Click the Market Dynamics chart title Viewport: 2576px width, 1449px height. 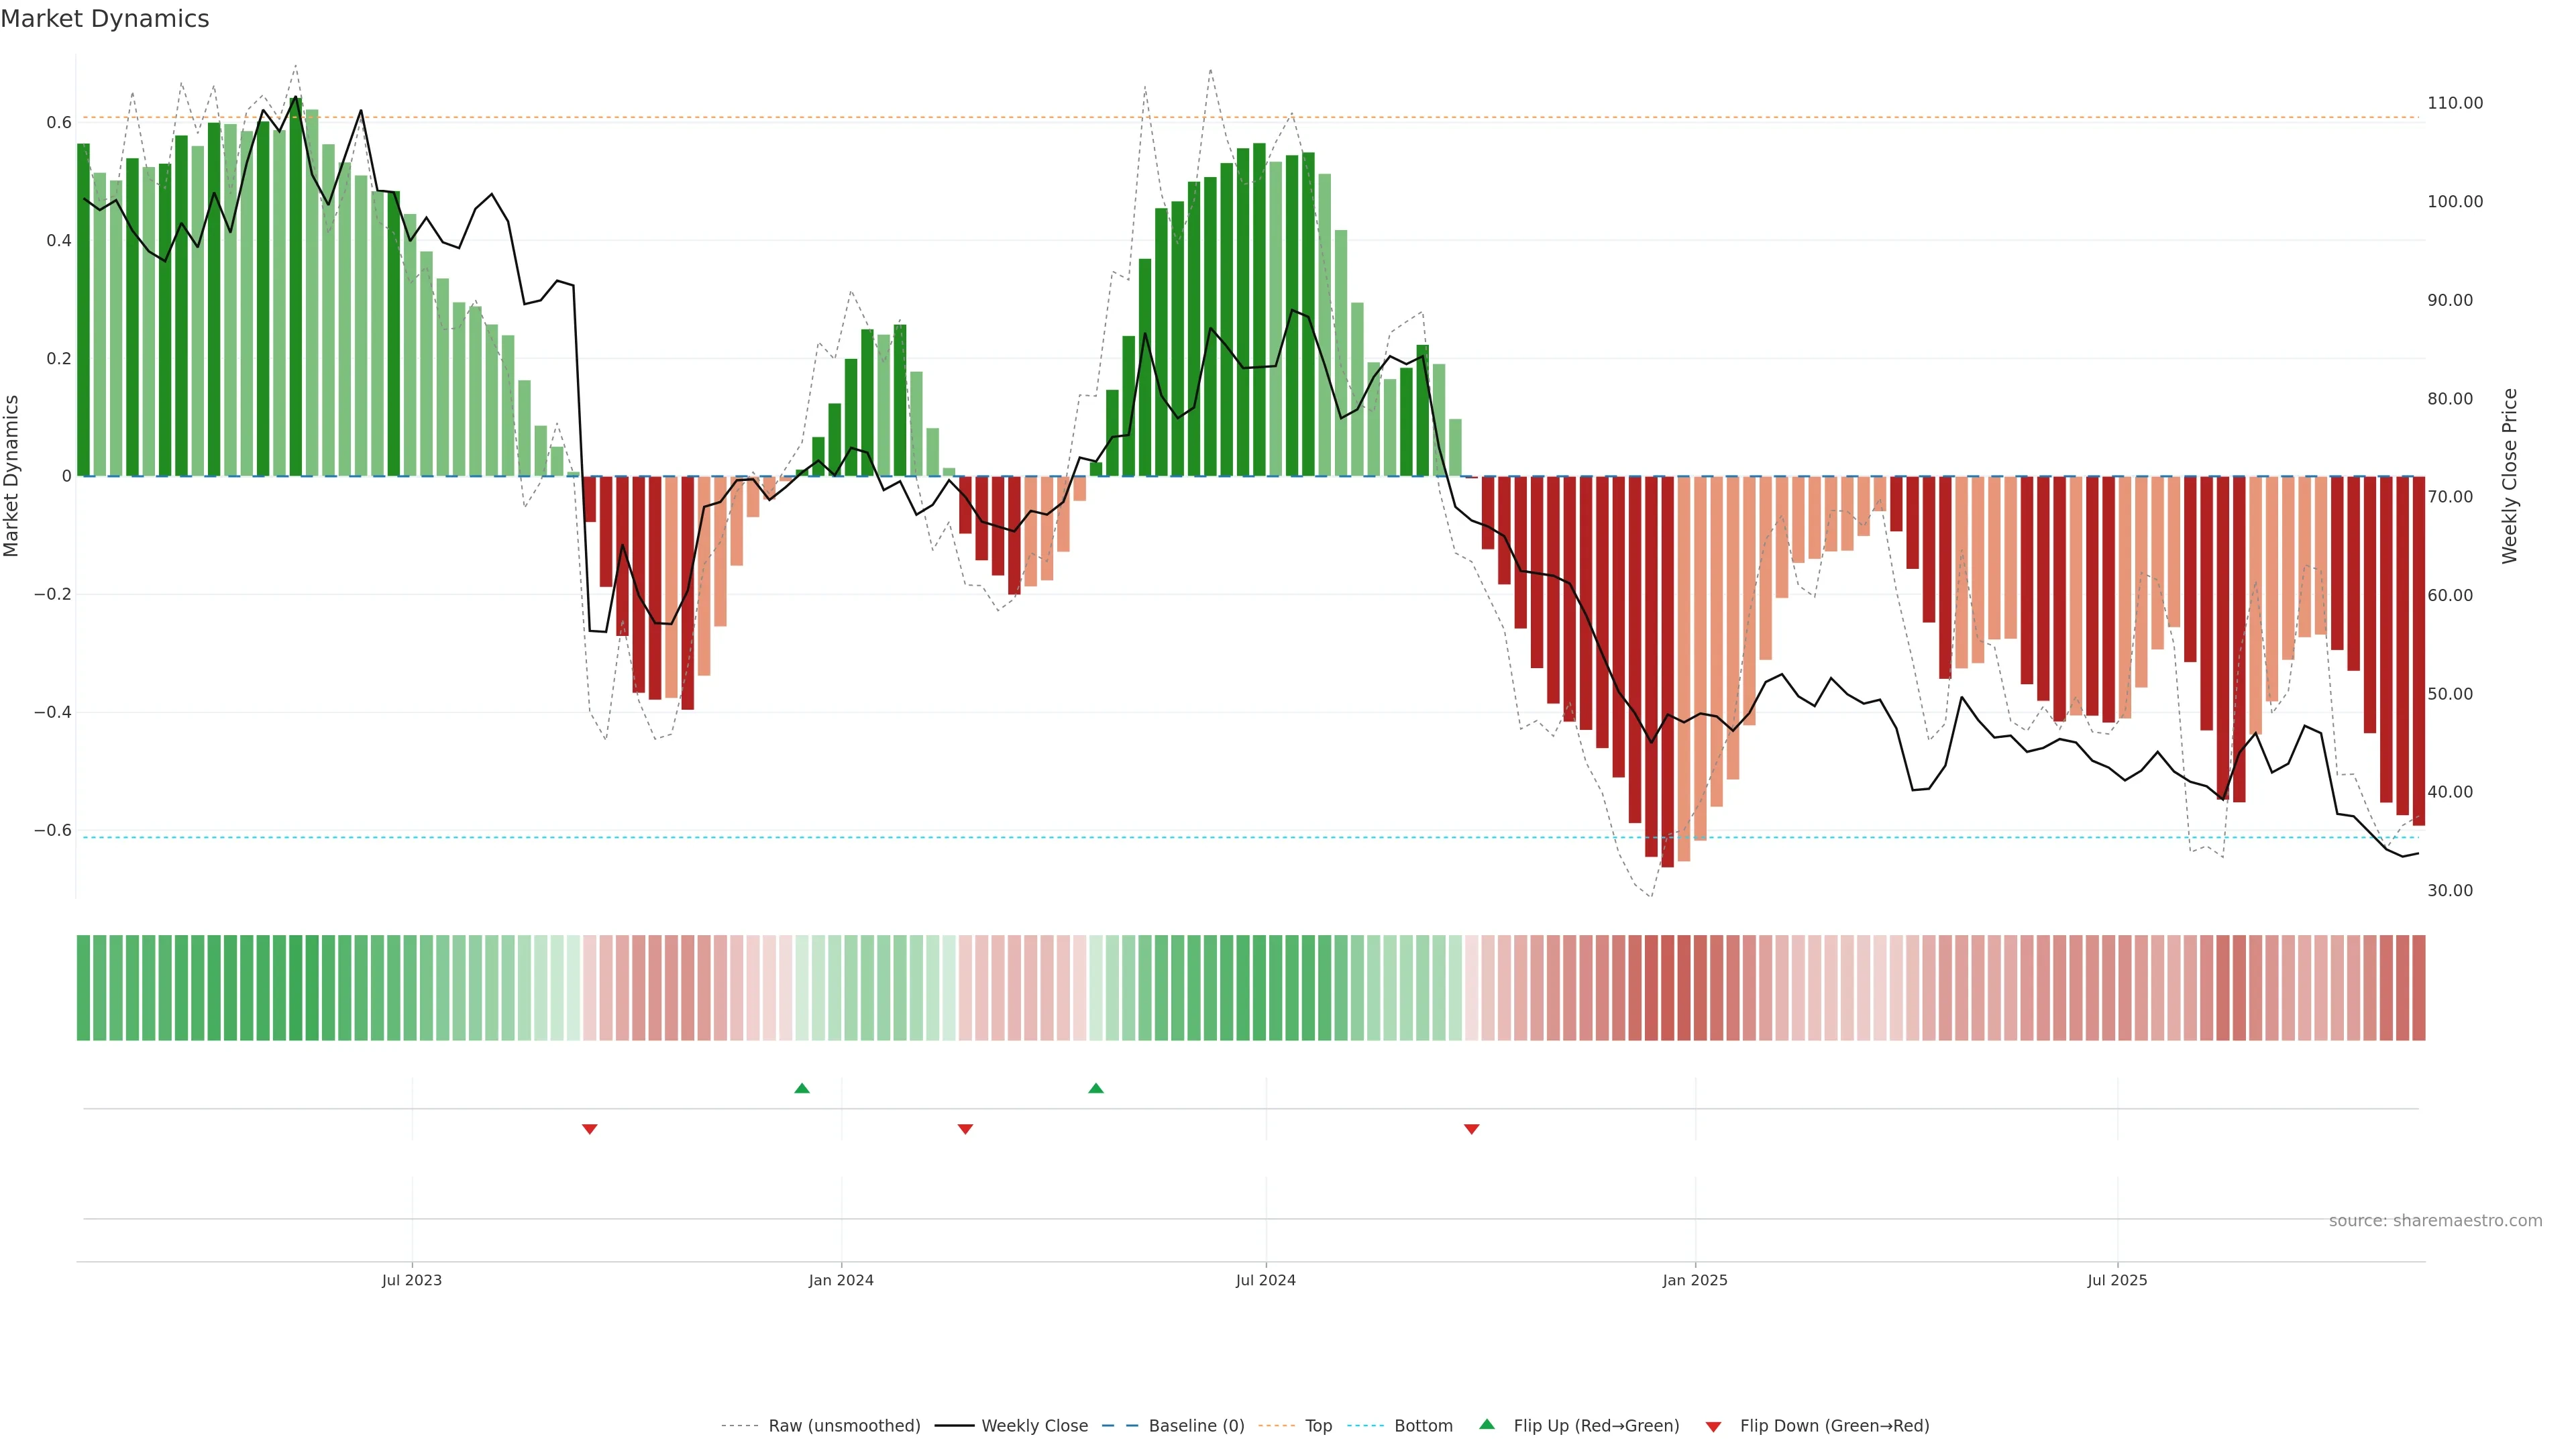[x=105, y=19]
